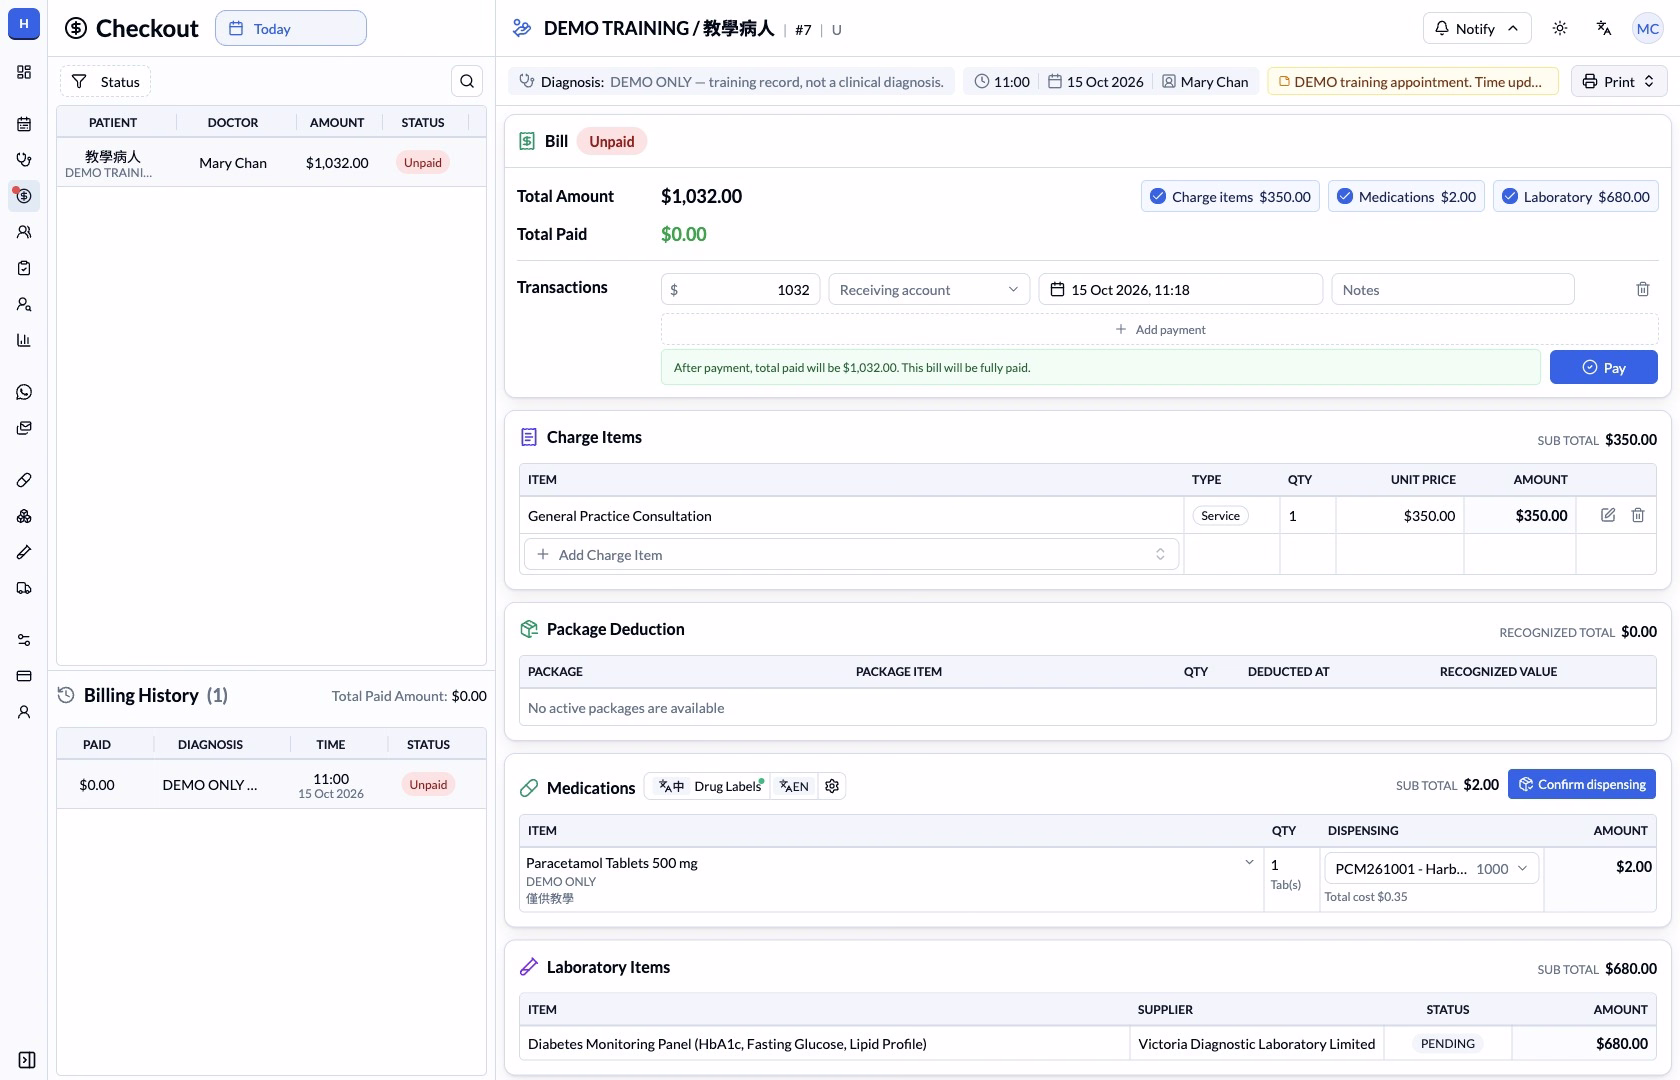Open the bar chart reports icon
Image resolution: width=1680 pixels, height=1080 pixels.
[24, 340]
